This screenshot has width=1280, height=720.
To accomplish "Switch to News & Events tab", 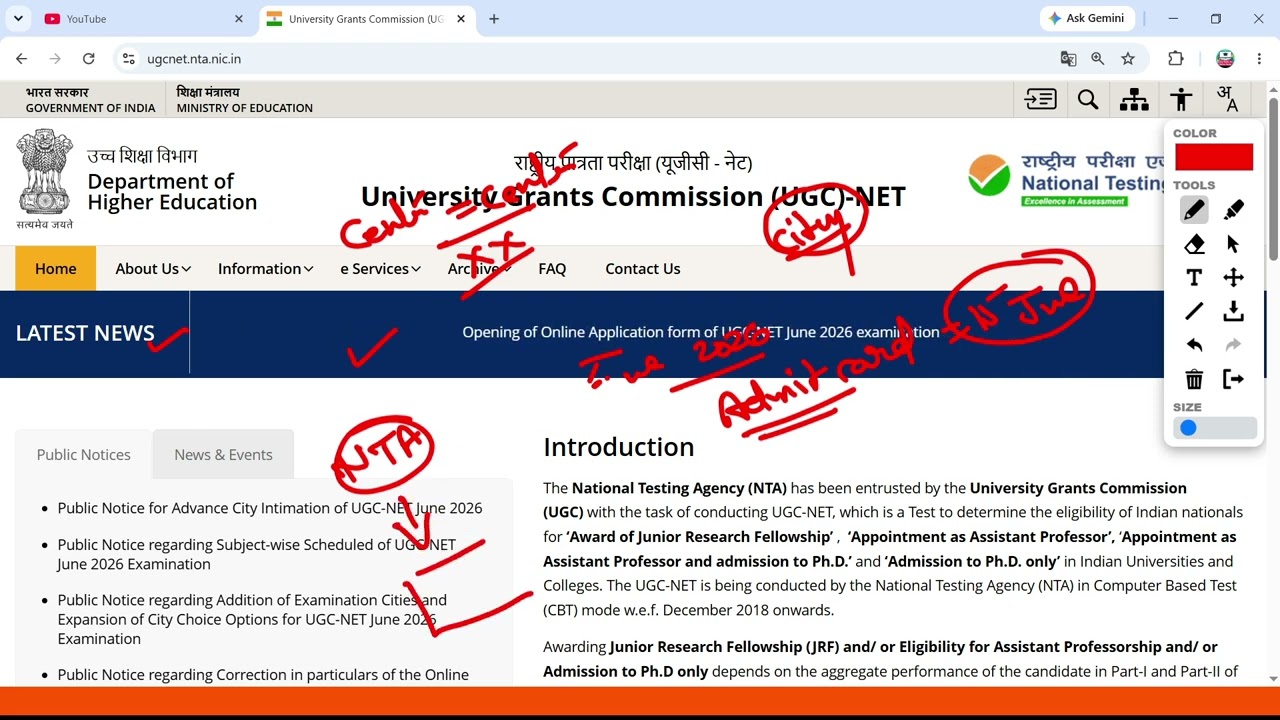I will click(223, 454).
